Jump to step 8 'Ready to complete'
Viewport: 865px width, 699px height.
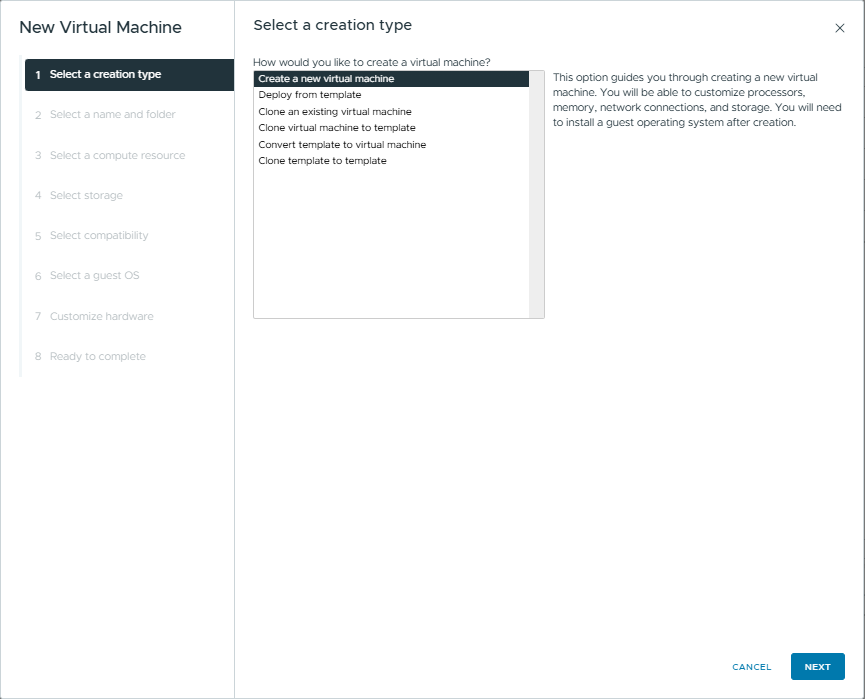[97, 357]
